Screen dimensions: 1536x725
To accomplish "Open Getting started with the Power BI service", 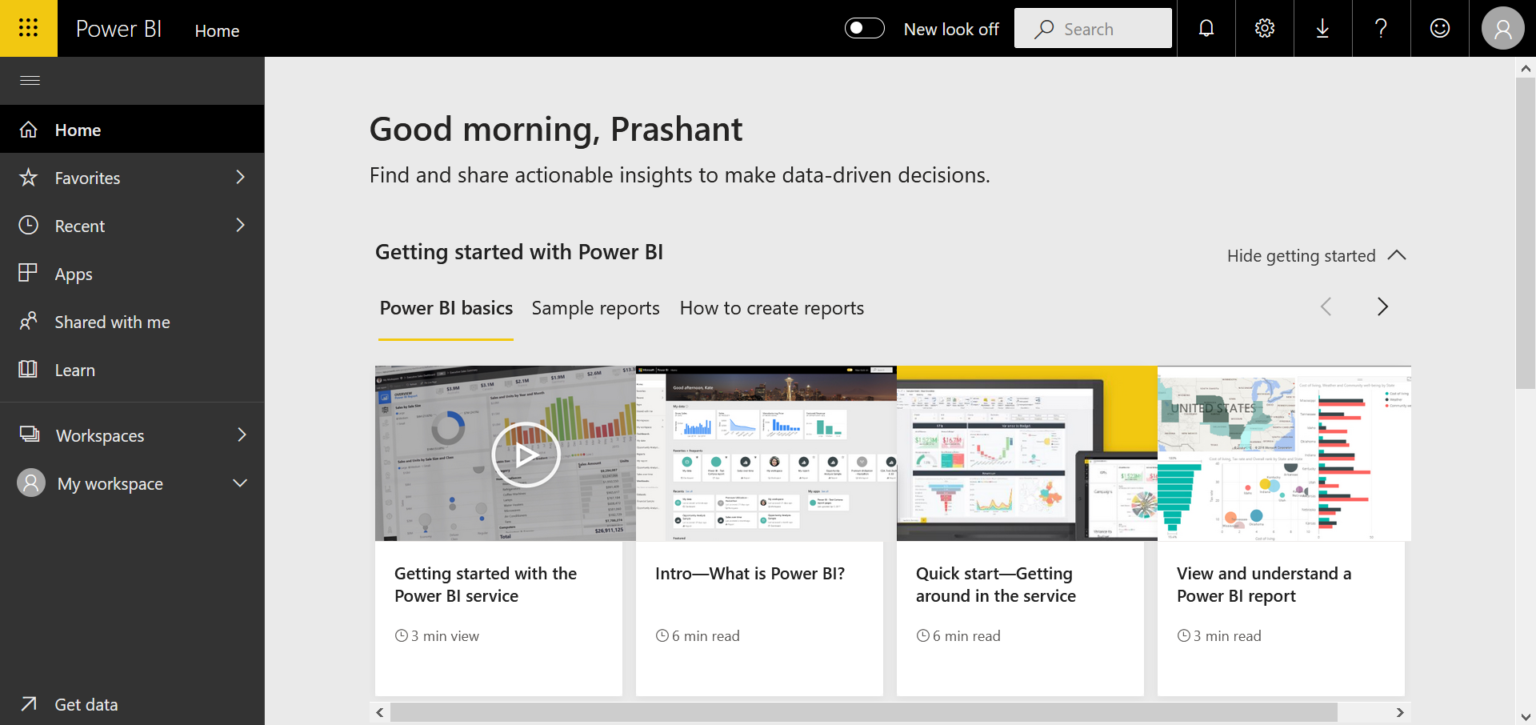I will click(486, 585).
